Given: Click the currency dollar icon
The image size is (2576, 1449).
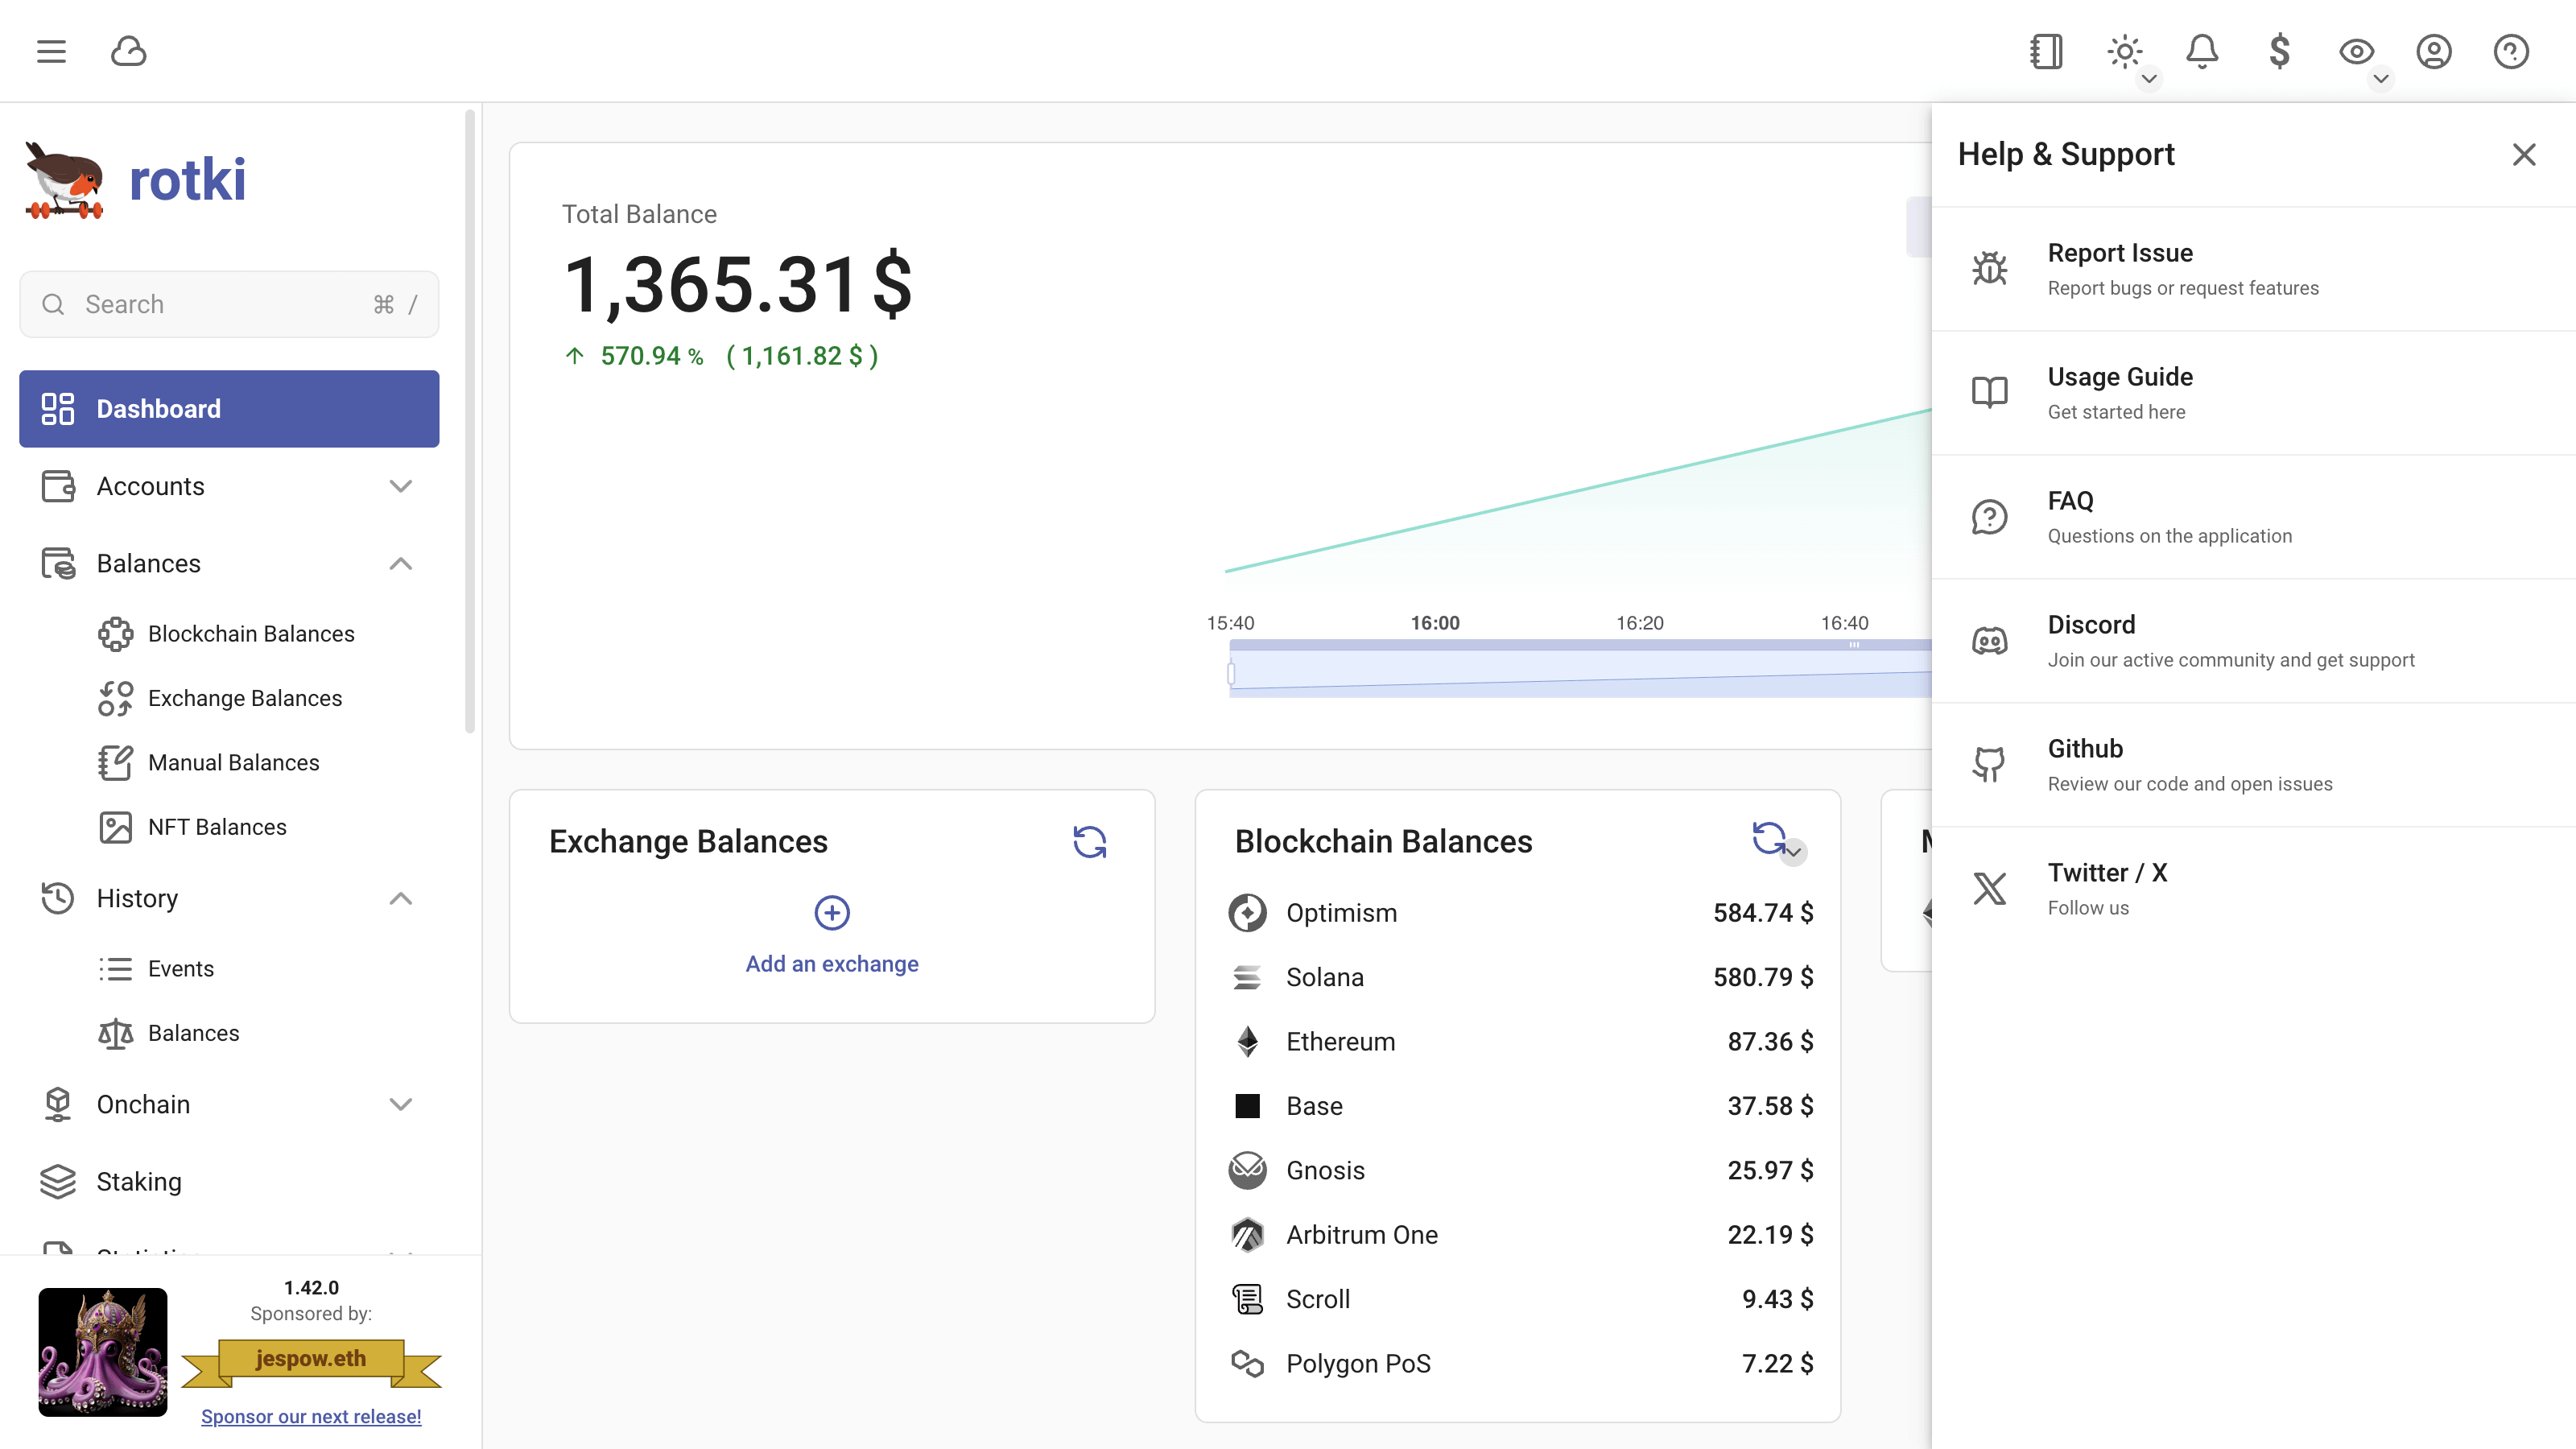Looking at the screenshot, I should (x=2279, y=51).
